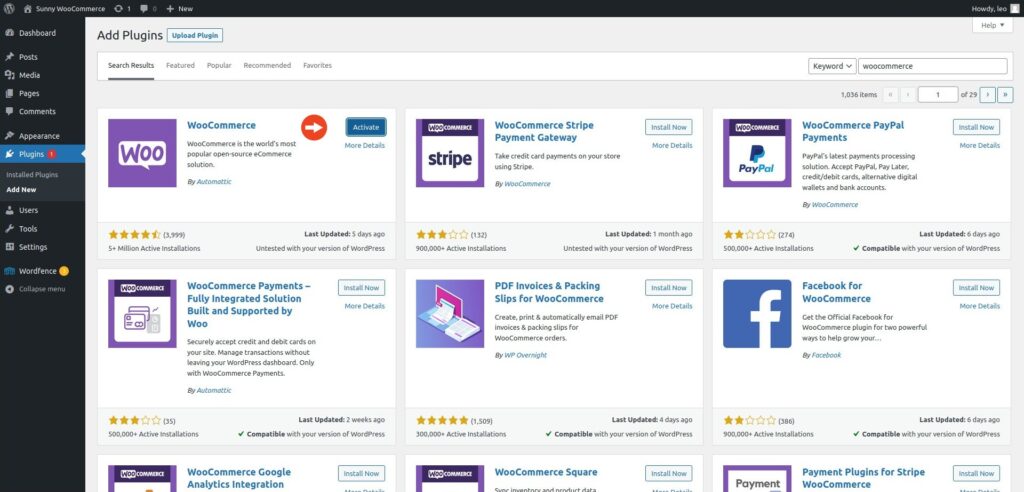Switch to the Featured tab
Image resolution: width=1024 pixels, height=492 pixels.
[x=180, y=65]
